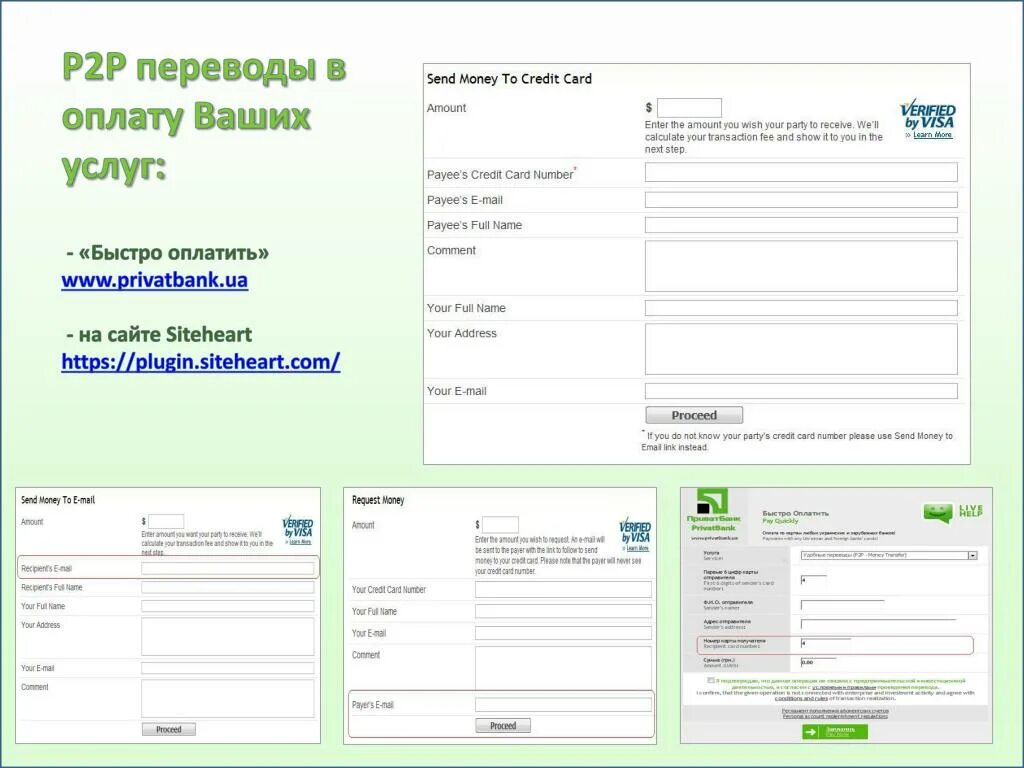Click Proceed in Request Money form
This screenshot has width=1024, height=768.
point(503,726)
